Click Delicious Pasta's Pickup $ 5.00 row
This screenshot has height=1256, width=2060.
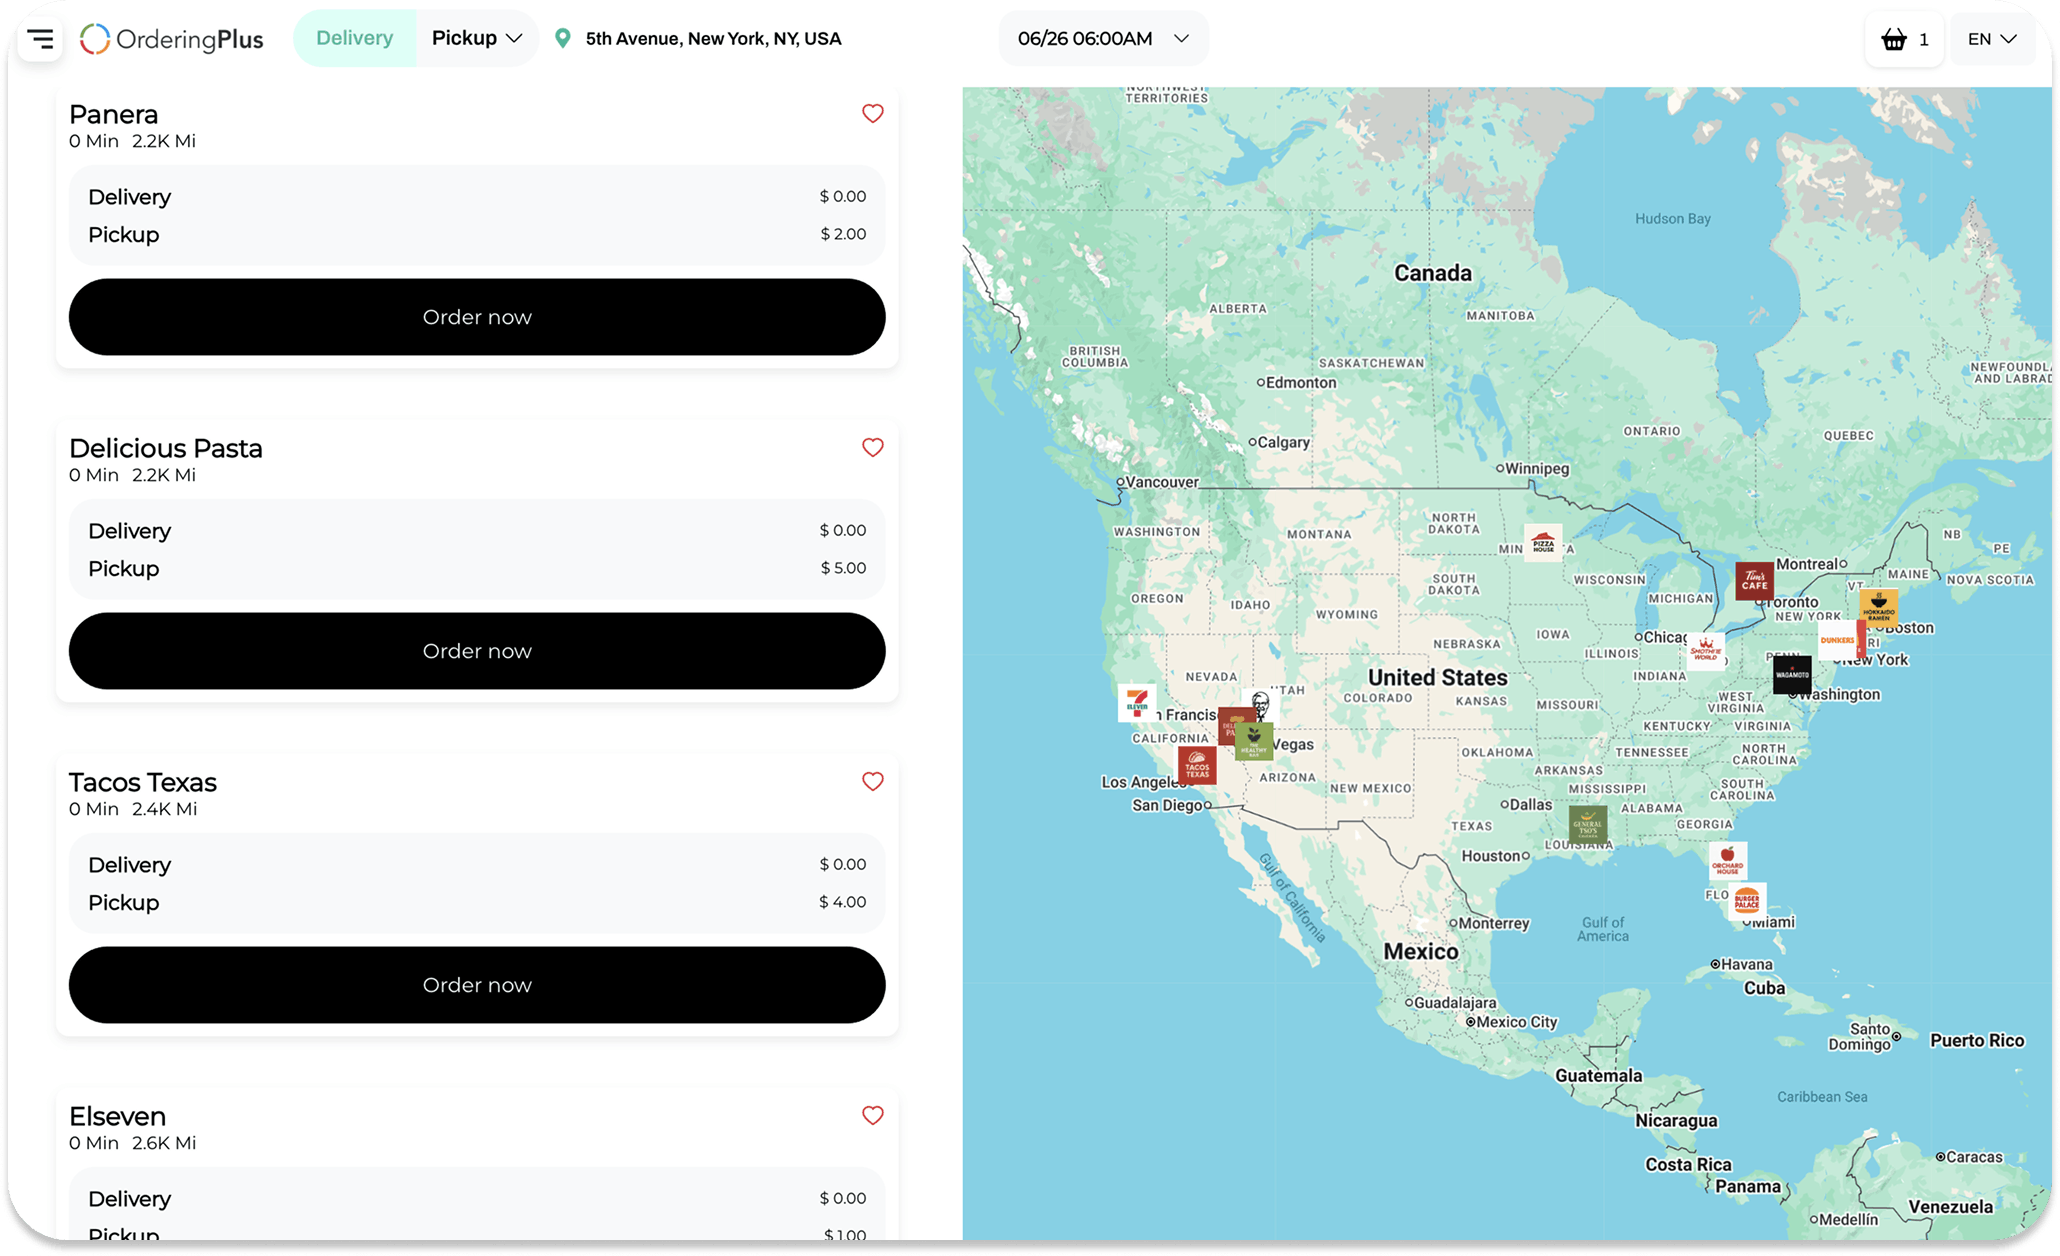coord(477,568)
